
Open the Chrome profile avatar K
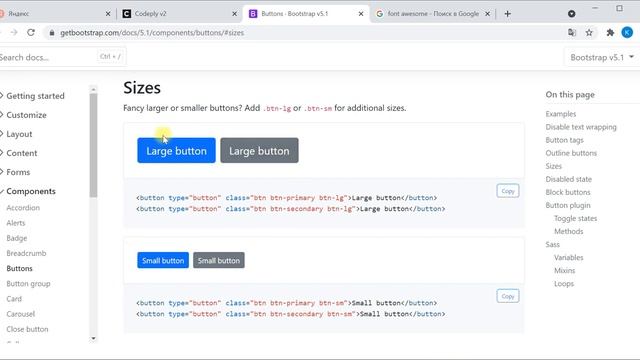point(627,32)
